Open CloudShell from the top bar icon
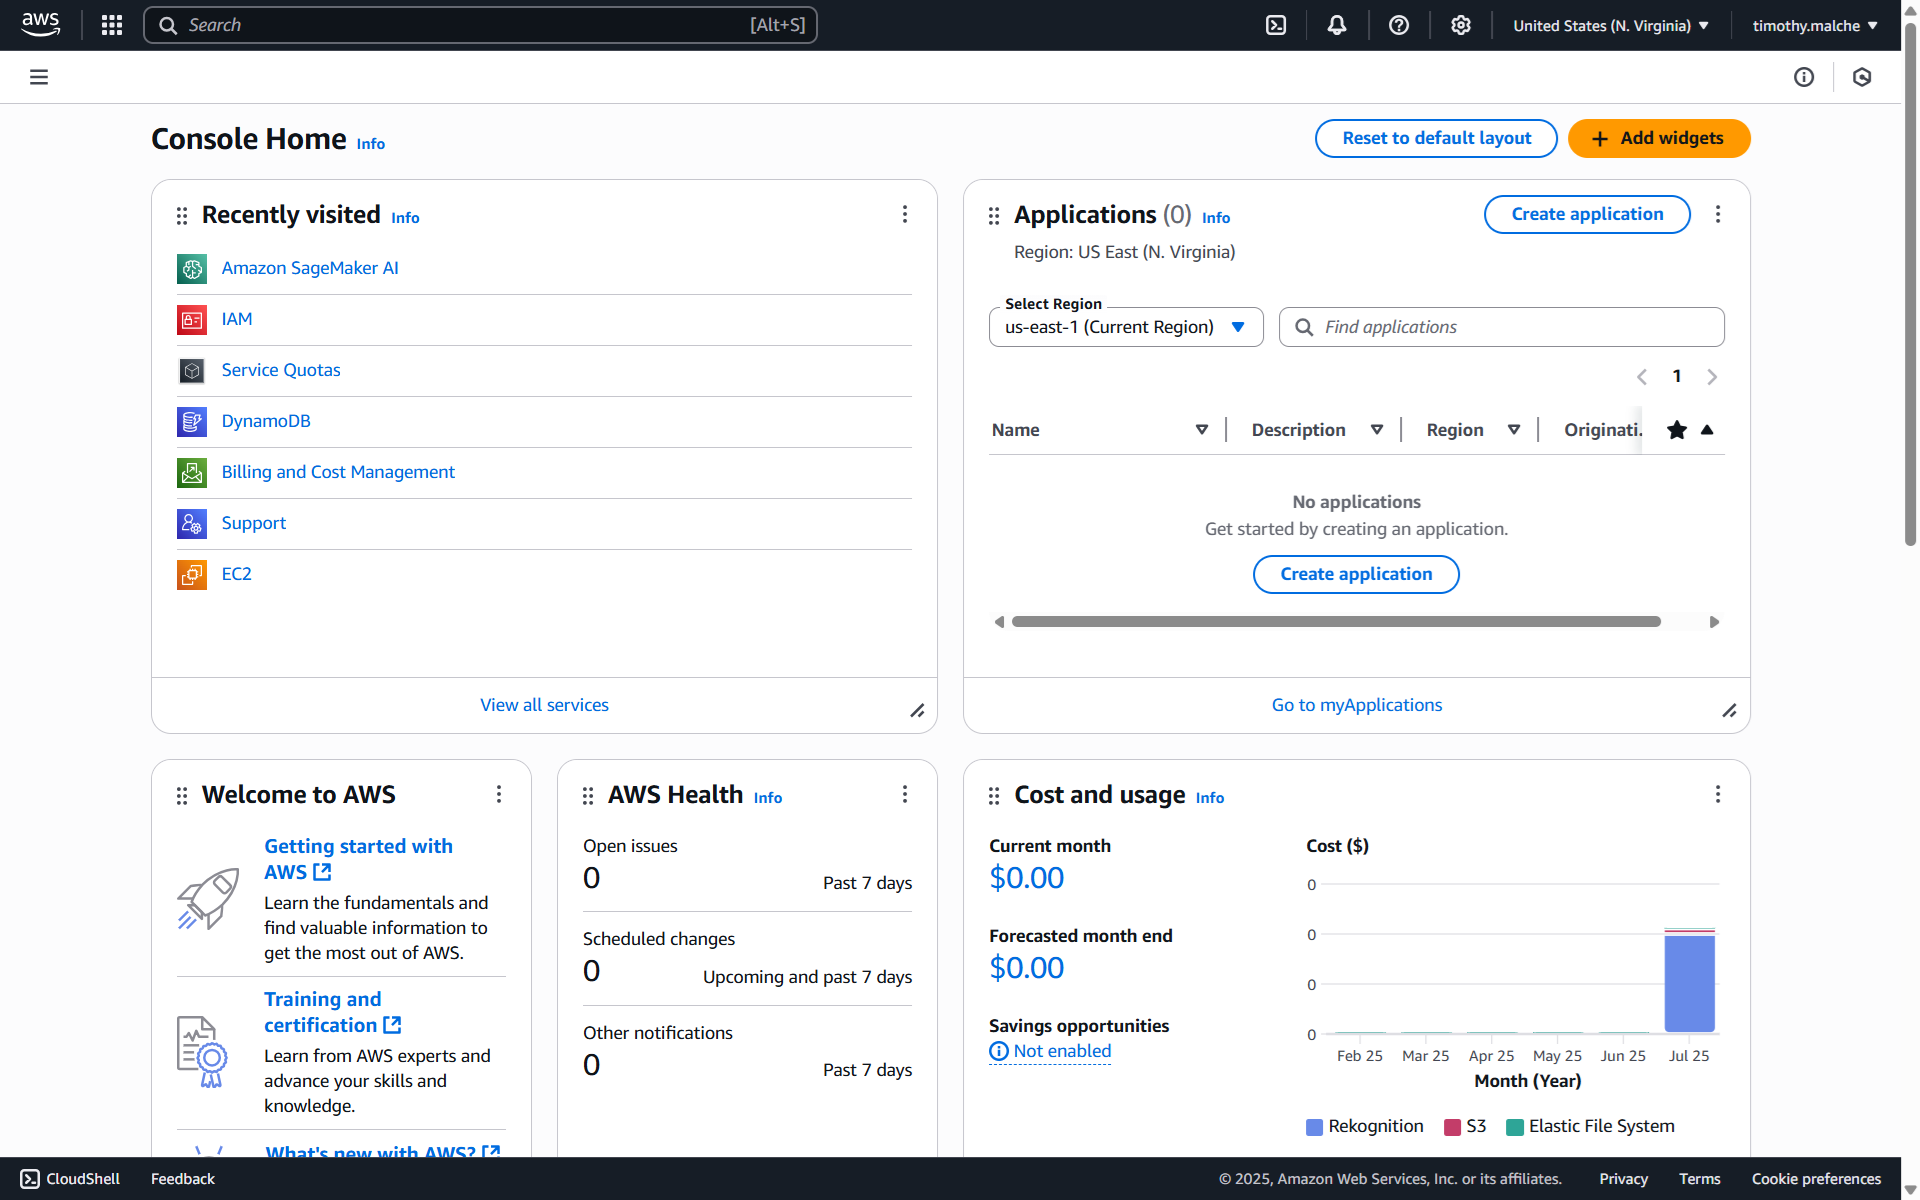Viewport: 1920px width, 1200px height. click(x=1276, y=25)
